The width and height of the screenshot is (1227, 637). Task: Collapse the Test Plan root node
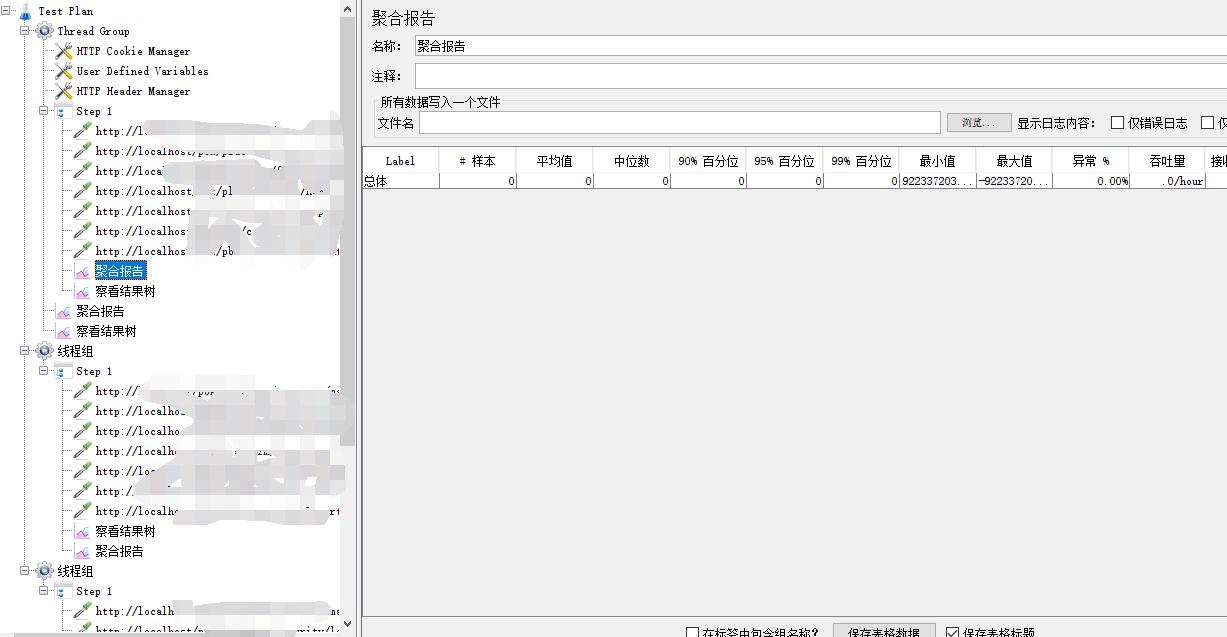(x=5, y=11)
